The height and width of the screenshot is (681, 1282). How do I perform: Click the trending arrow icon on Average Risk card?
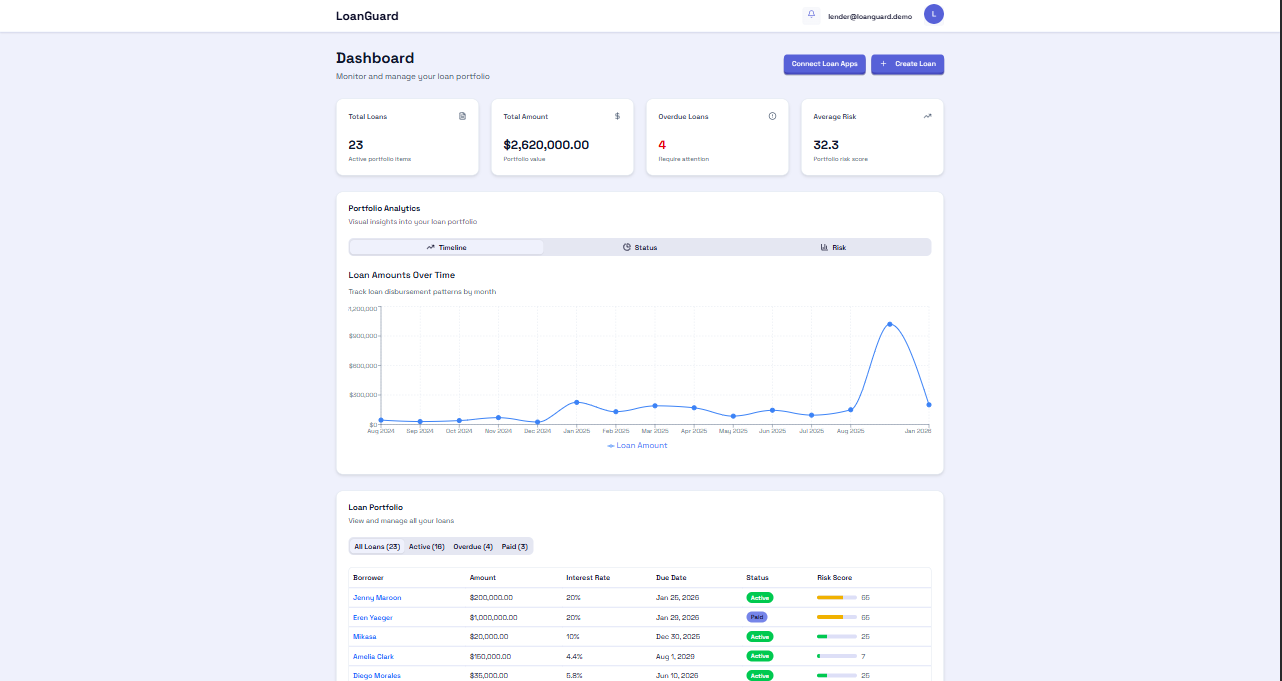[926, 116]
